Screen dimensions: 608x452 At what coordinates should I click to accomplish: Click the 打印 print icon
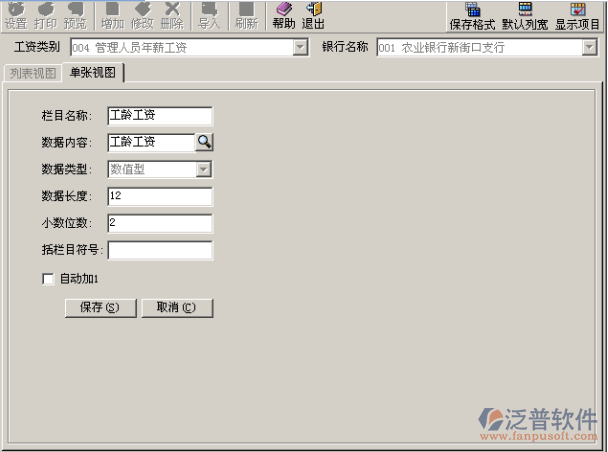click(46, 16)
